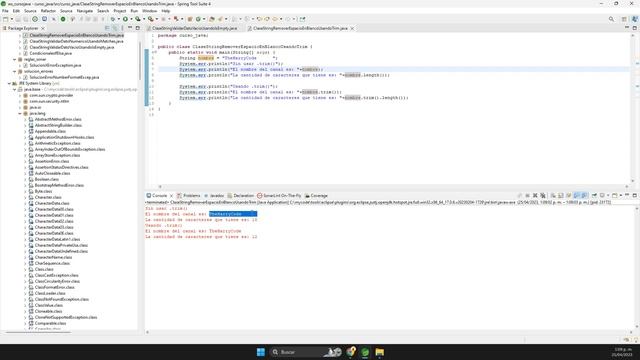The height and width of the screenshot is (360, 640).
Task: Expand the java.io package node
Action: point(20,107)
